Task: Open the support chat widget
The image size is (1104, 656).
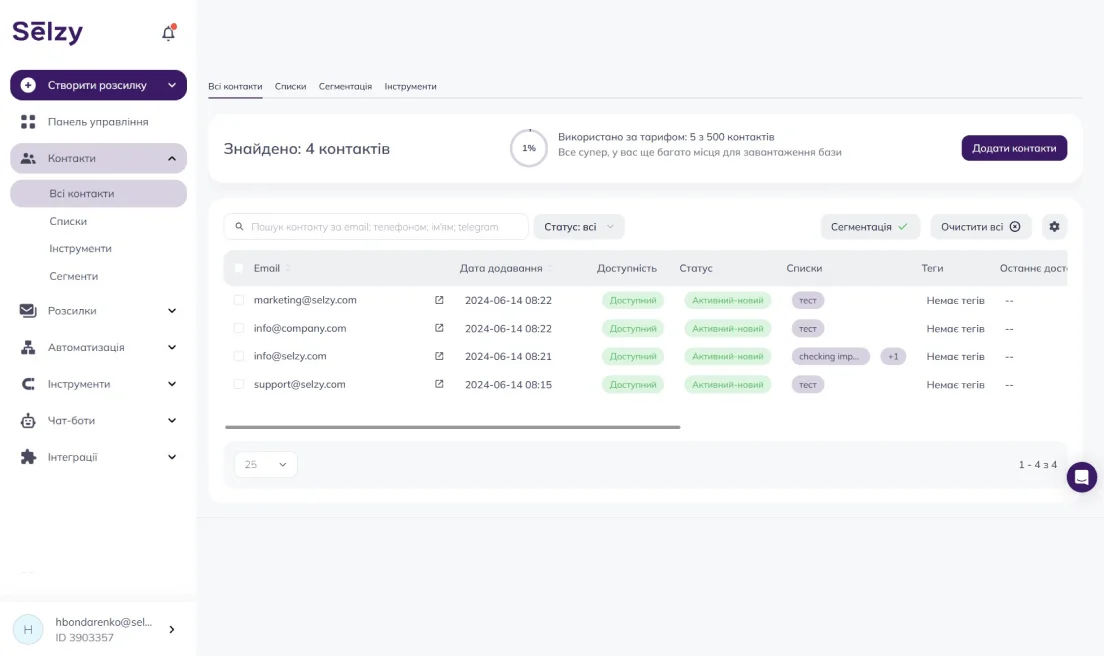Action: pos(1081,477)
